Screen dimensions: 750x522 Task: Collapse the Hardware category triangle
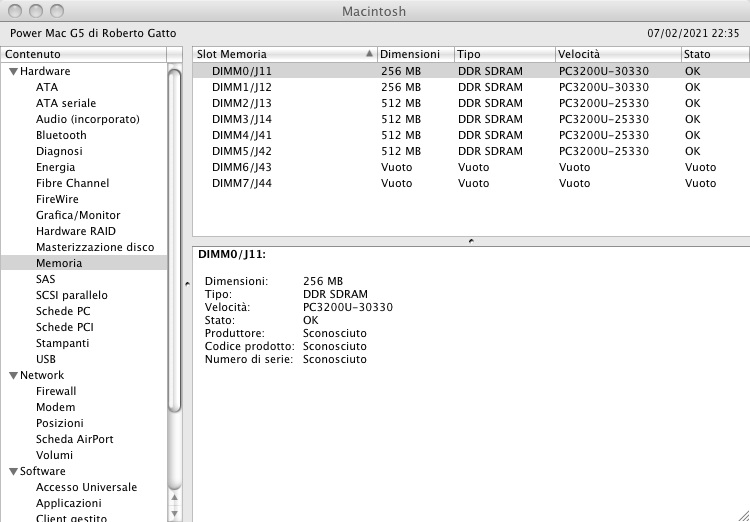click(x=13, y=71)
